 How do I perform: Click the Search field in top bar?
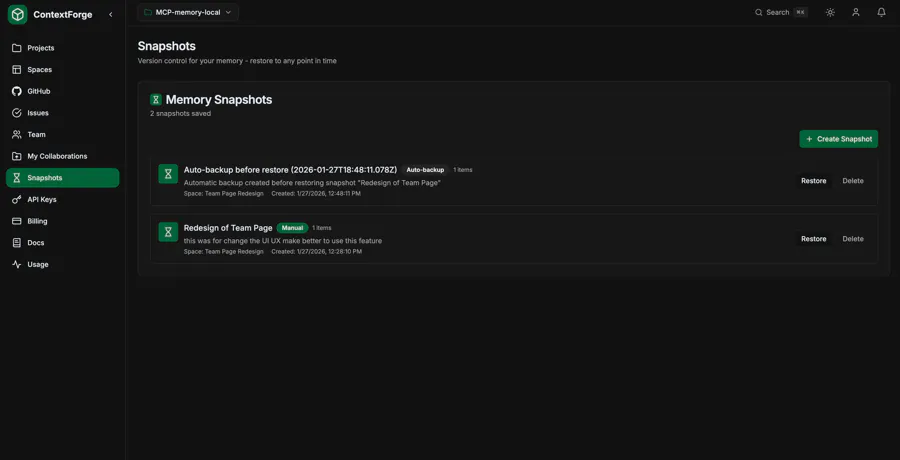781,12
